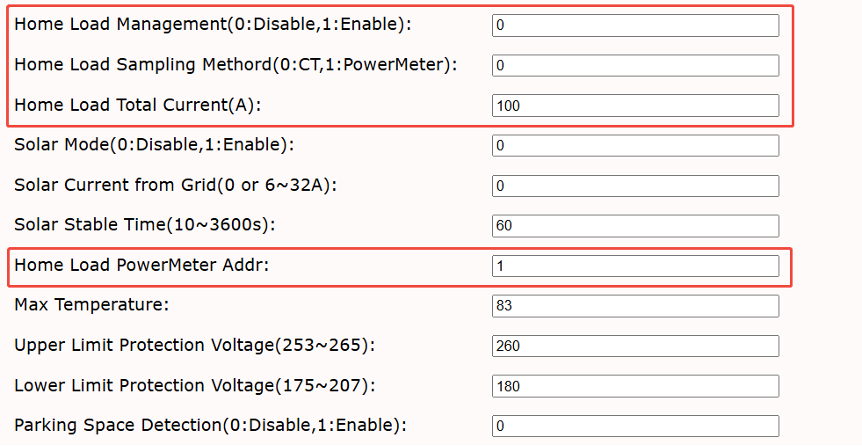
Task: Click the Home Load PowerMeter Addr label
Action: [x=142, y=265]
